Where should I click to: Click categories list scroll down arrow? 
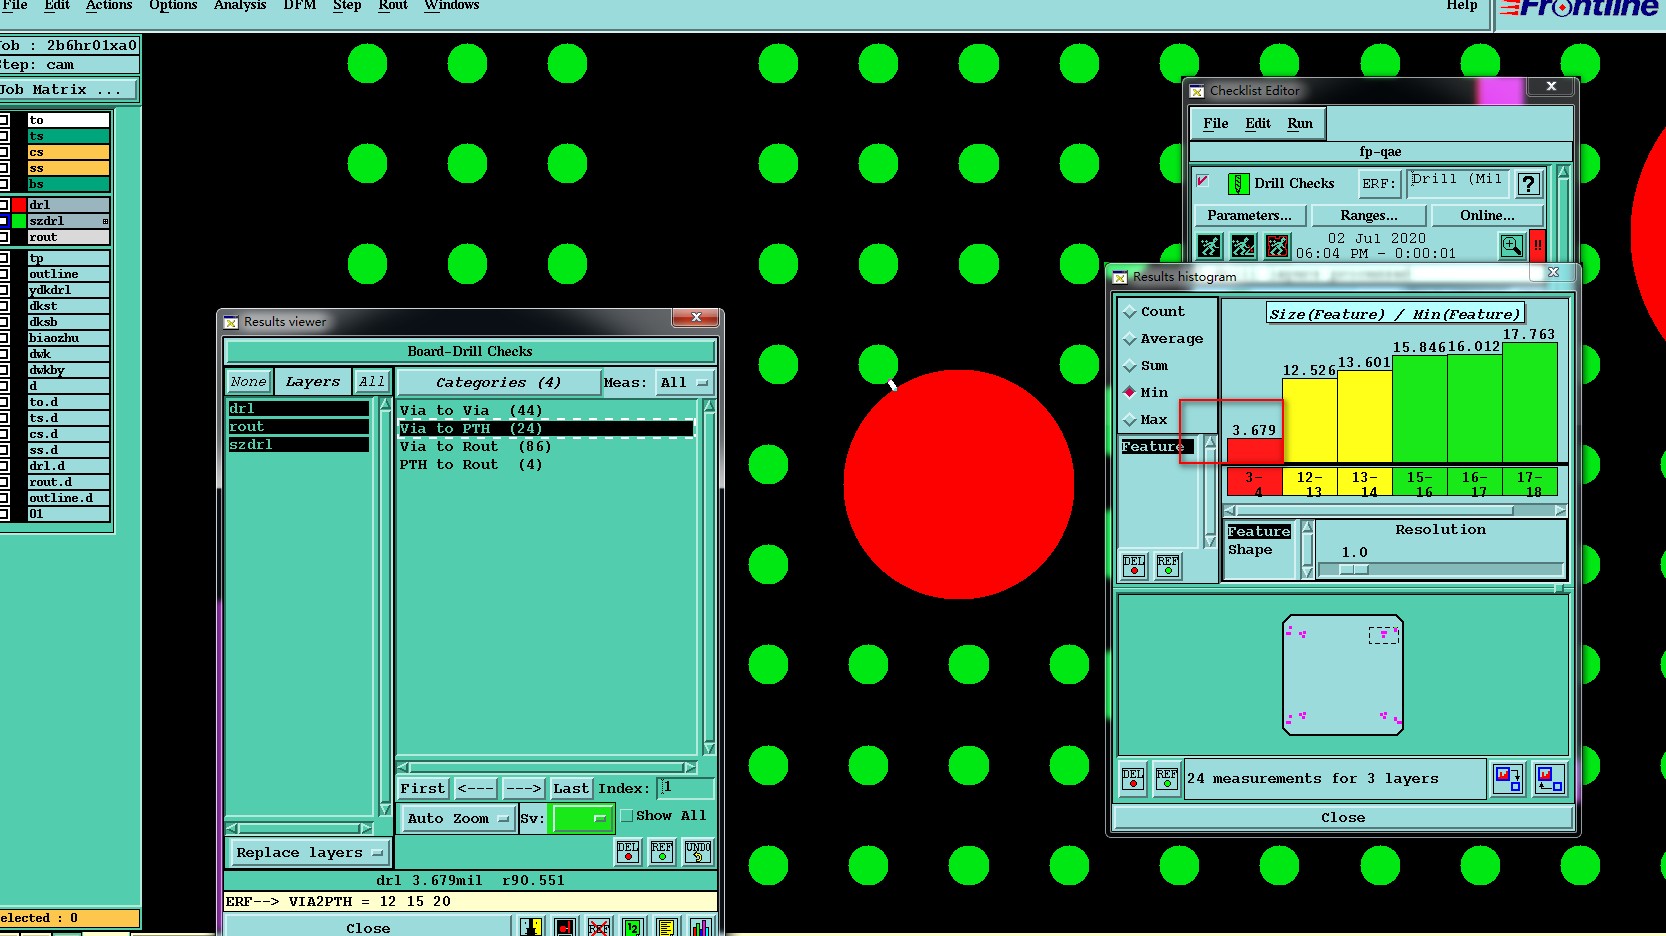click(709, 748)
